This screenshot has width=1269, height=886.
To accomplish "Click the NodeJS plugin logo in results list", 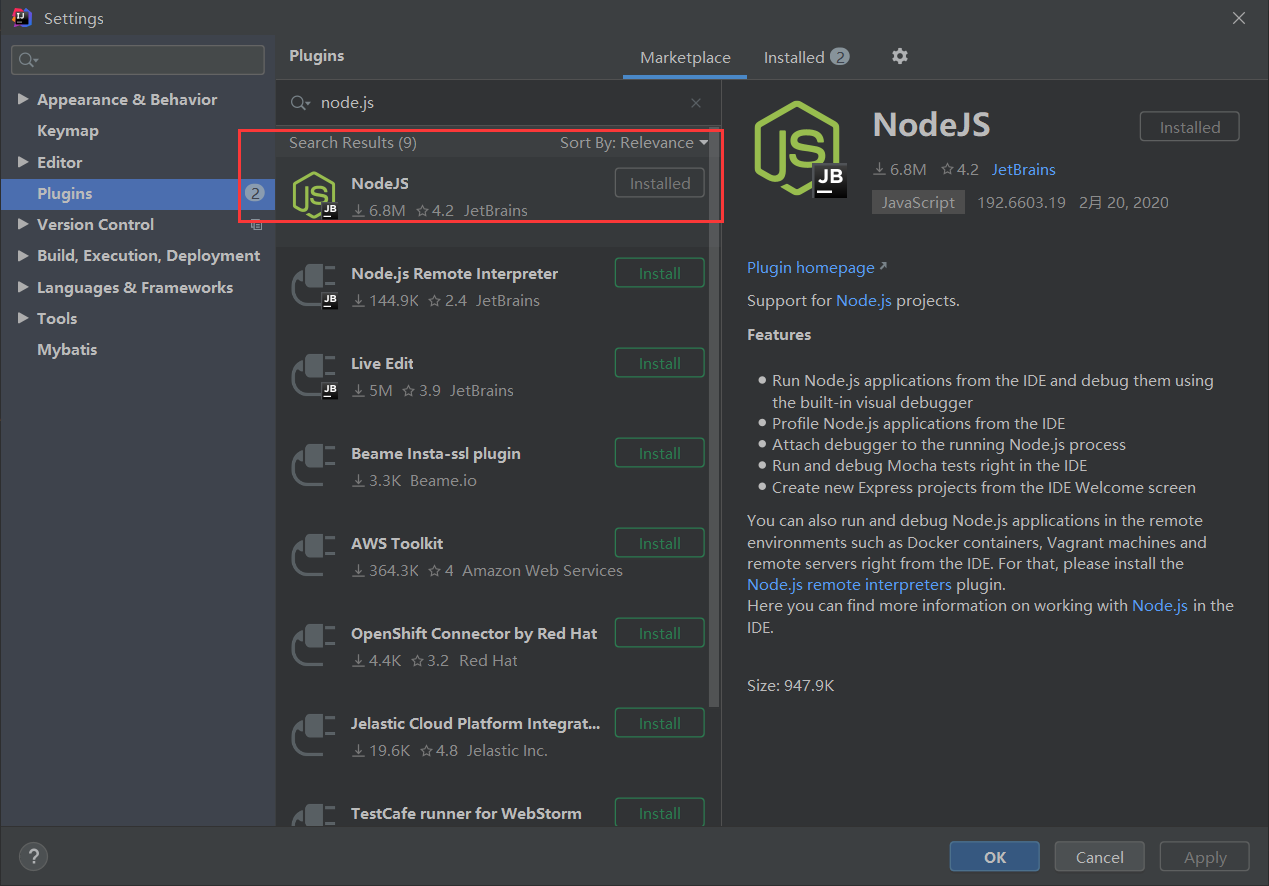I will click(x=314, y=195).
